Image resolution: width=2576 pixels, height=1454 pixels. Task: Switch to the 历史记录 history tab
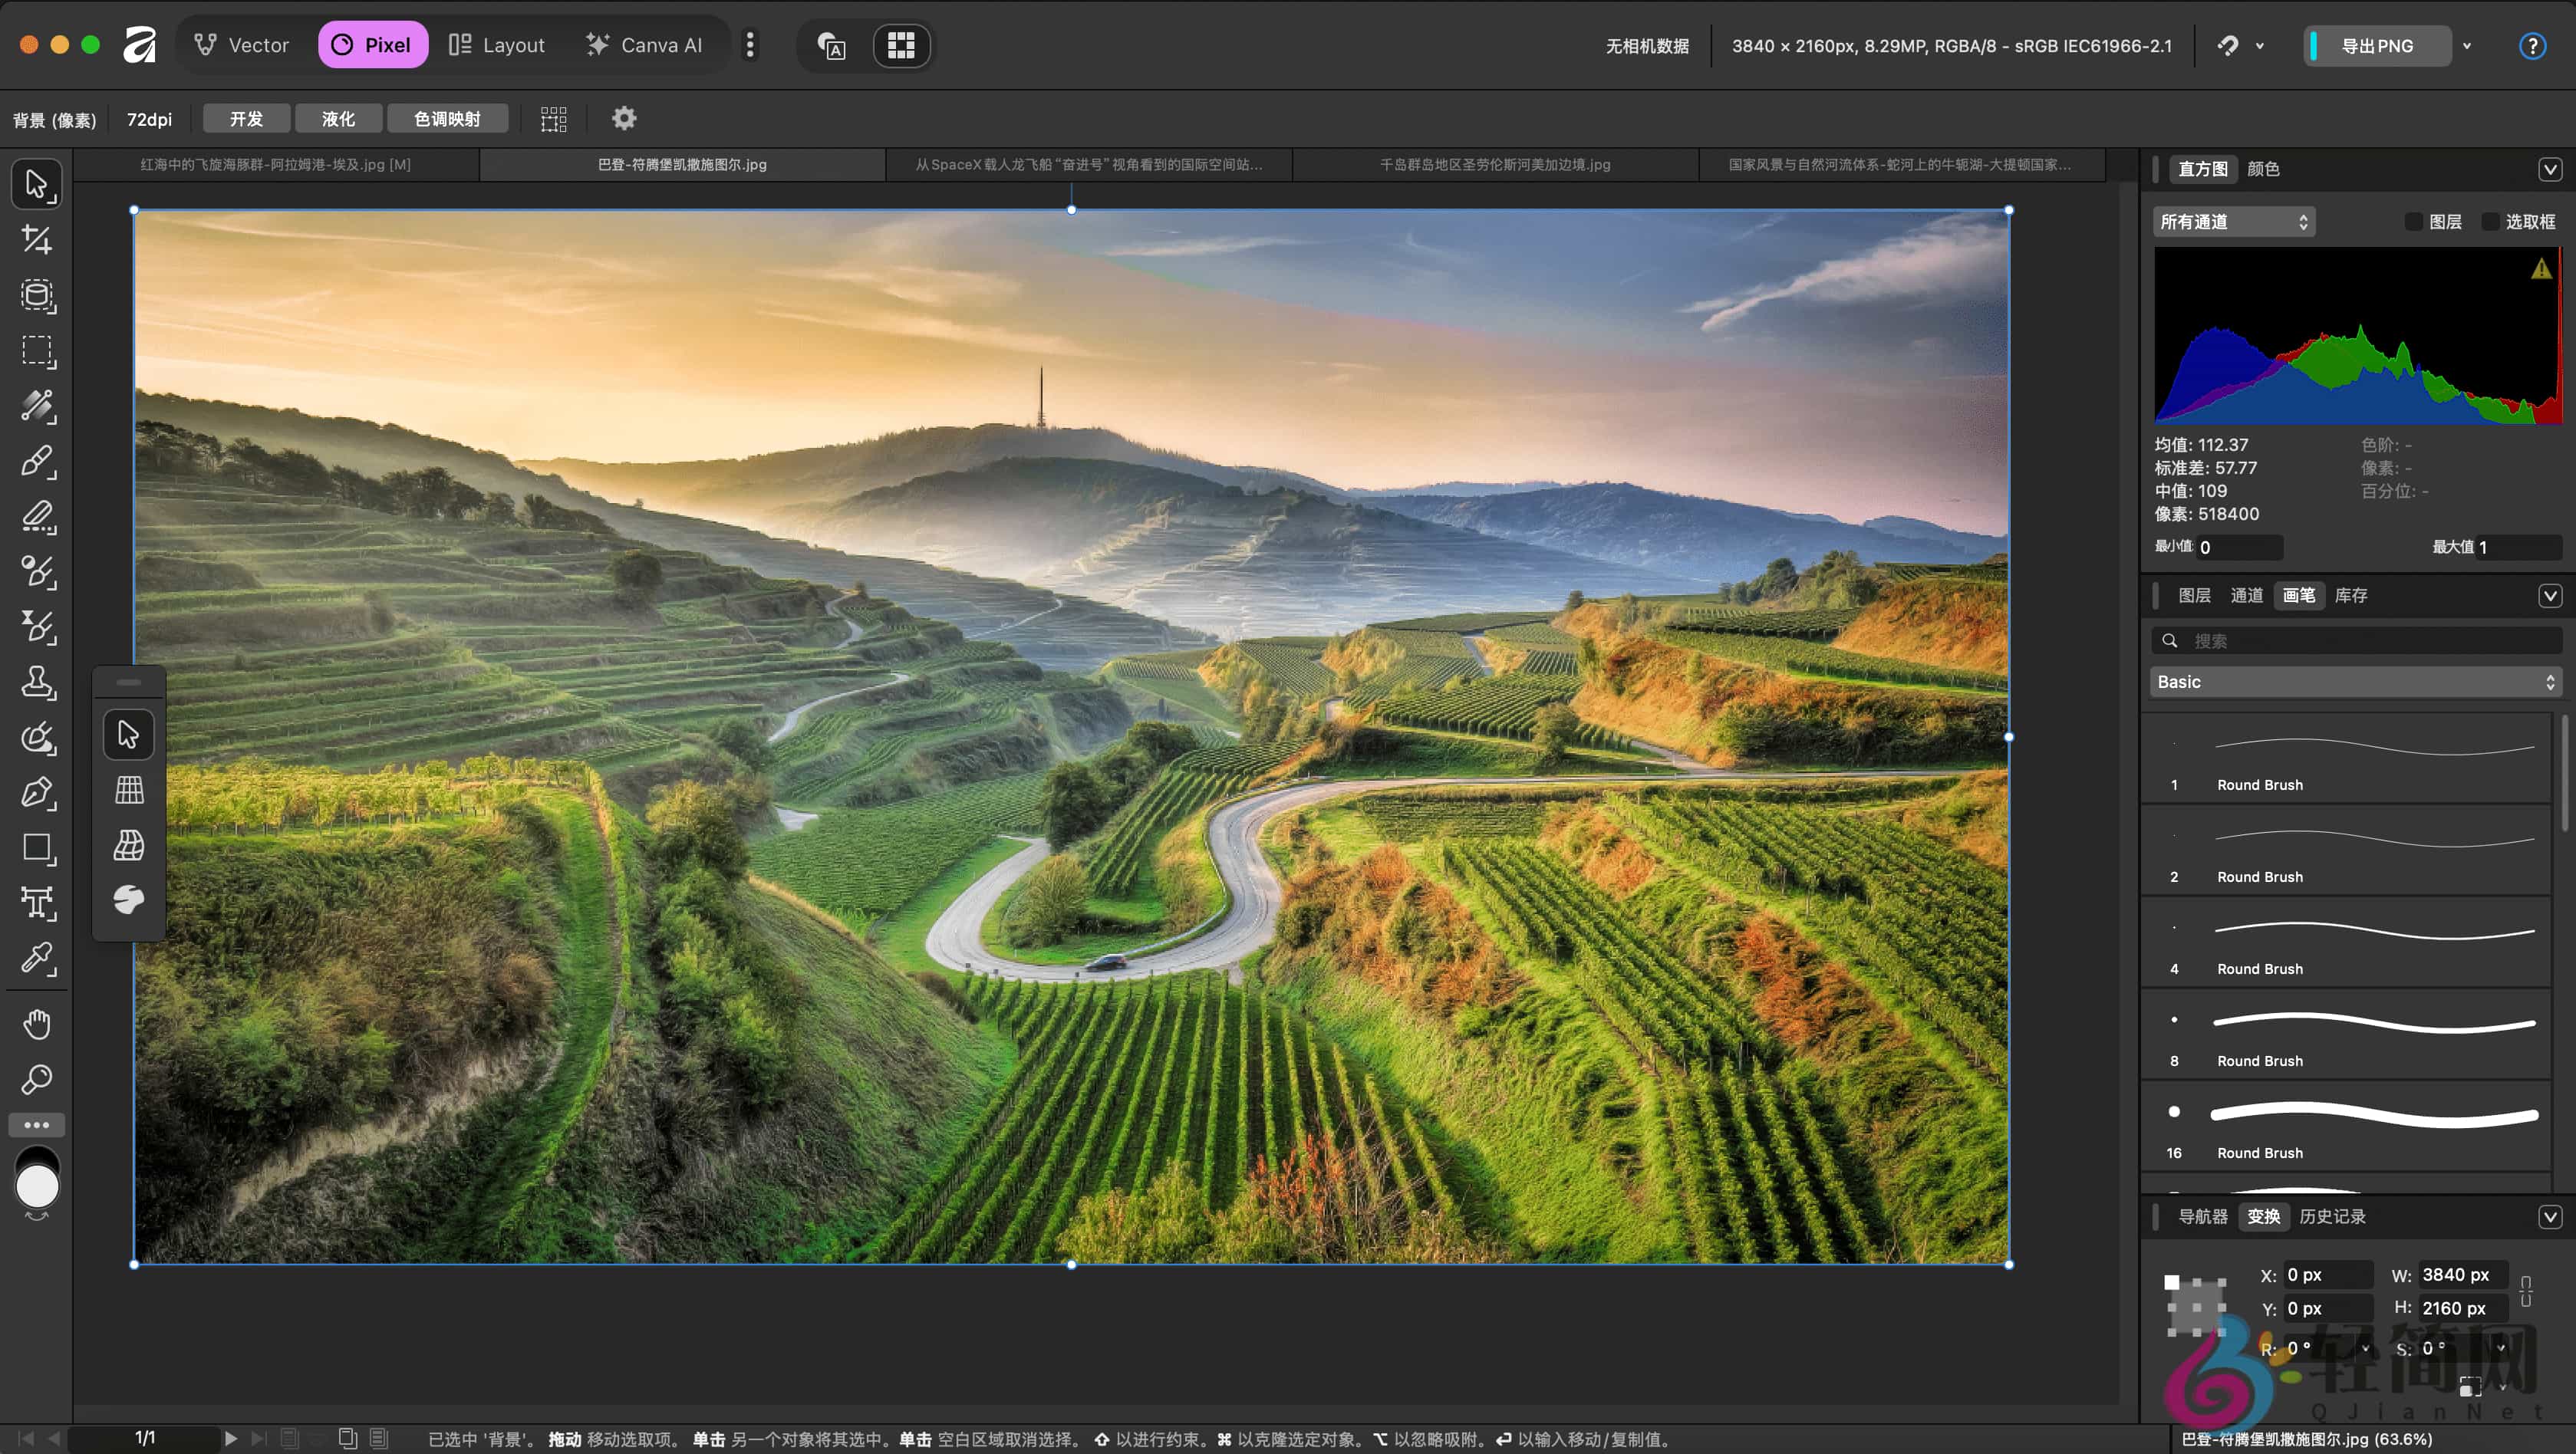pyautogui.click(x=2332, y=1216)
